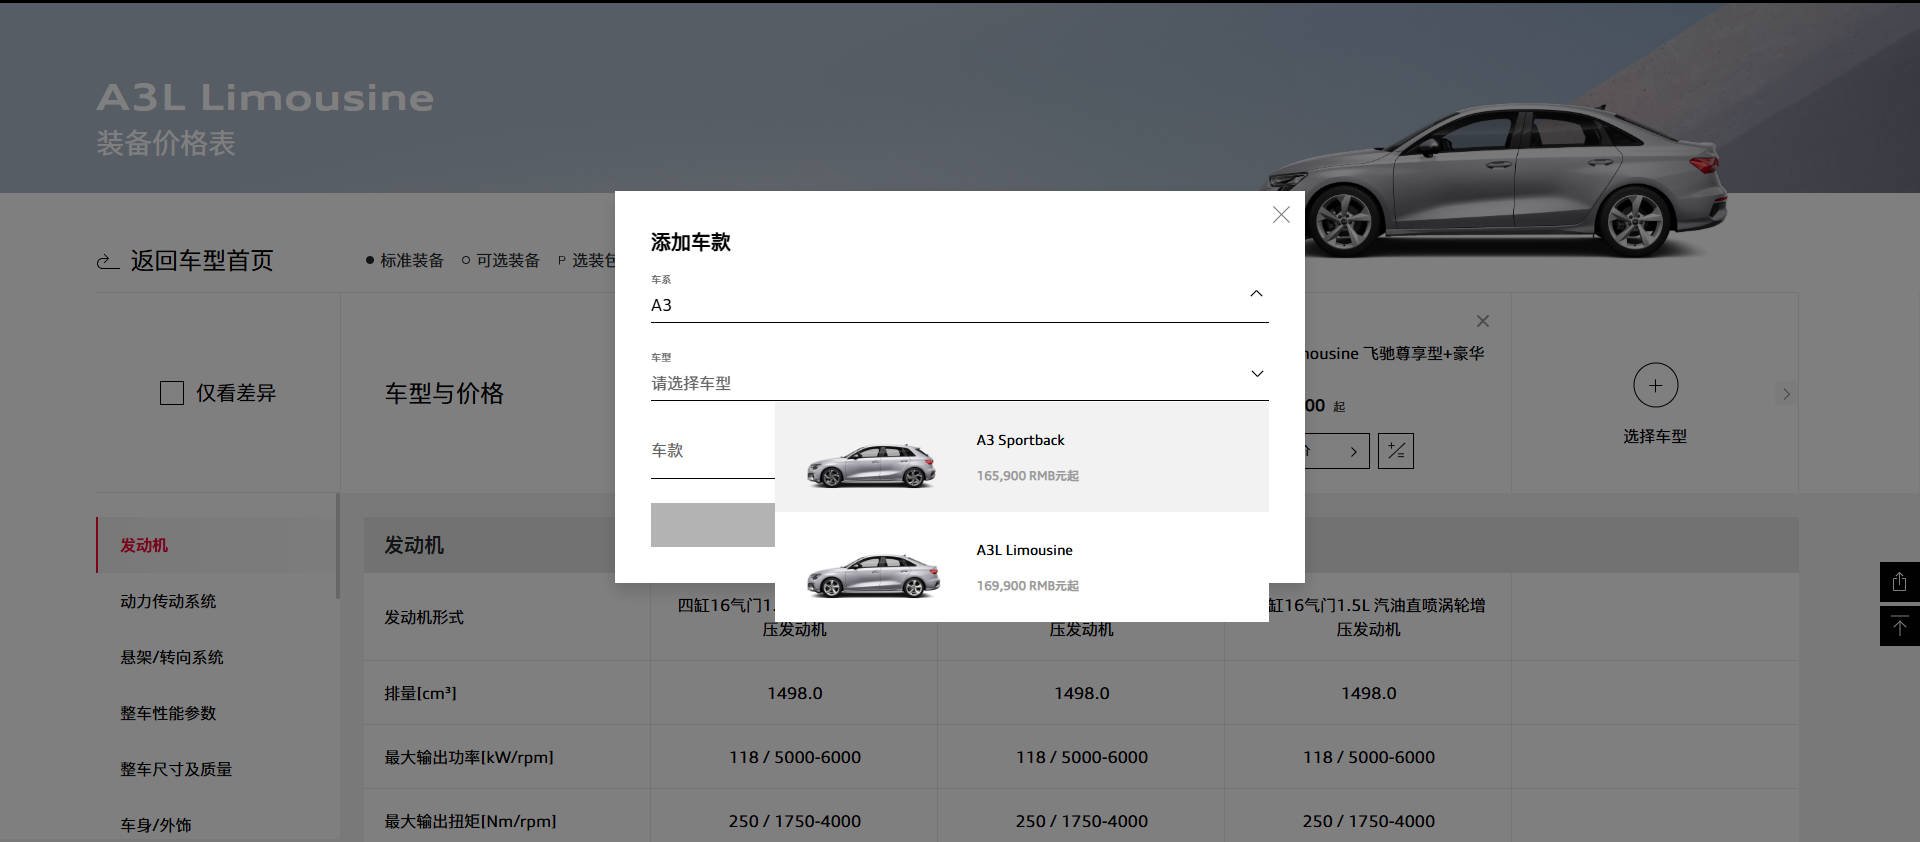Click the 选择车型 label
Screen dimensions: 1920x842
point(1654,436)
